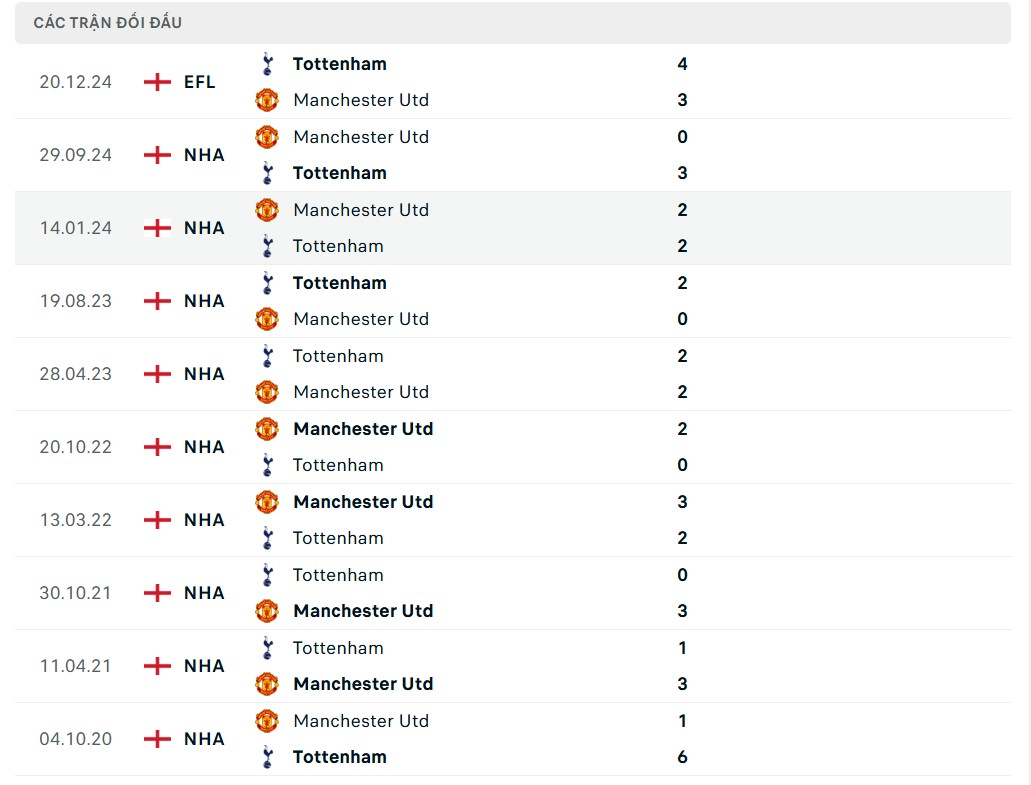Image resolution: width=1031 pixels, height=785 pixels.
Task: Click Tottenham crest in 30.10.21 match
Action: (267, 575)
